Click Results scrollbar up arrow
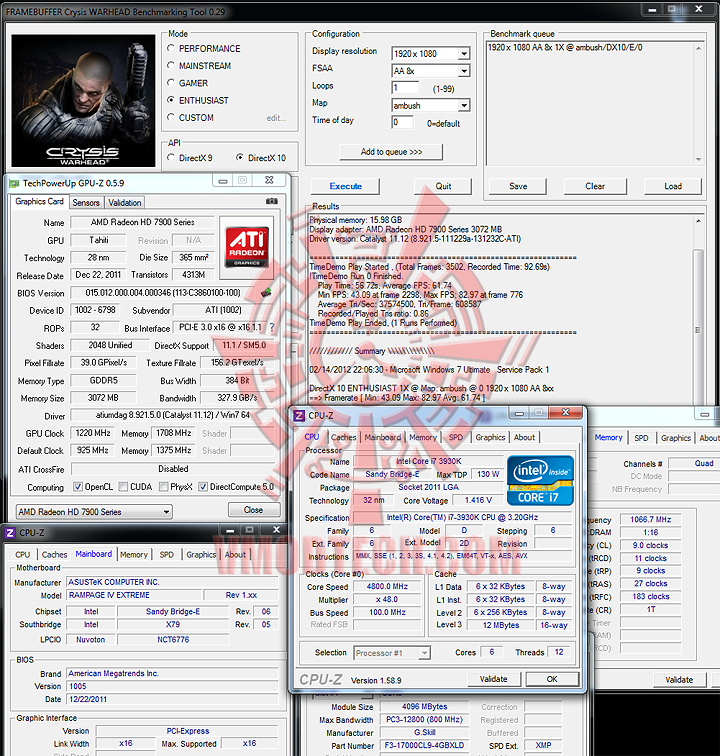This screenshot has width=720, height=756. pos(698,221)
